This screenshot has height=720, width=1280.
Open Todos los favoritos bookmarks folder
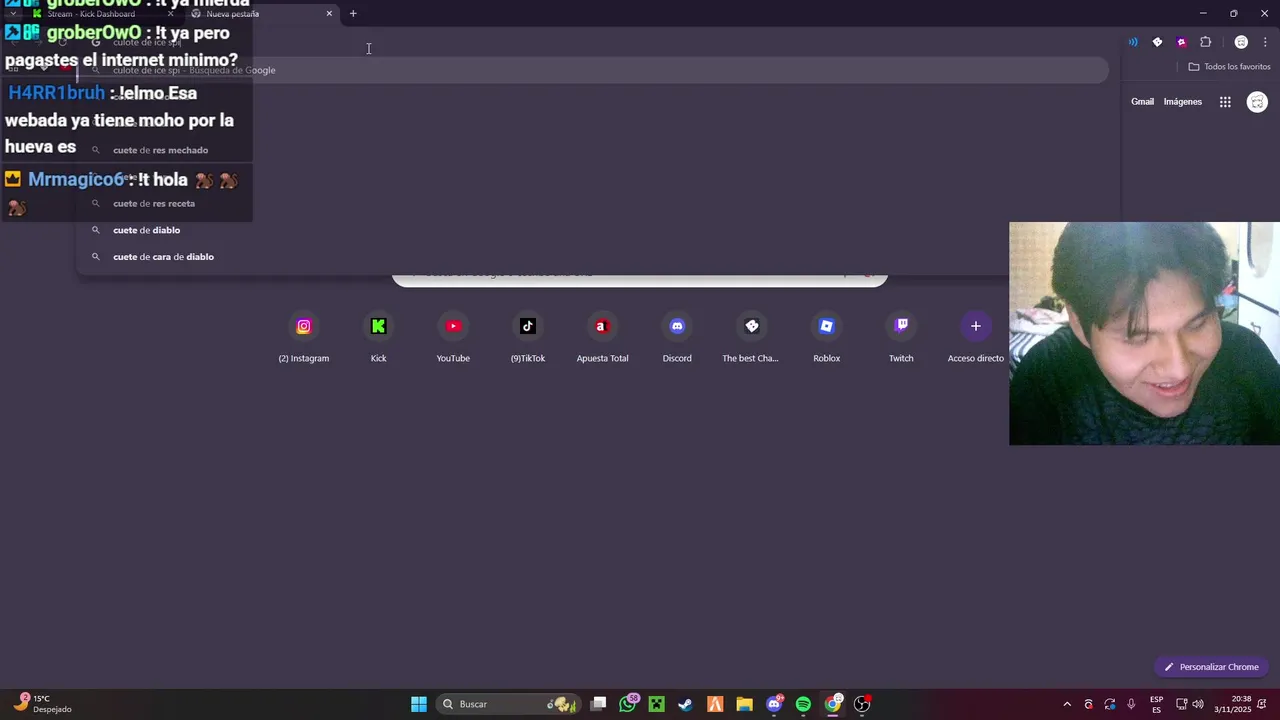pos(1230,67)
